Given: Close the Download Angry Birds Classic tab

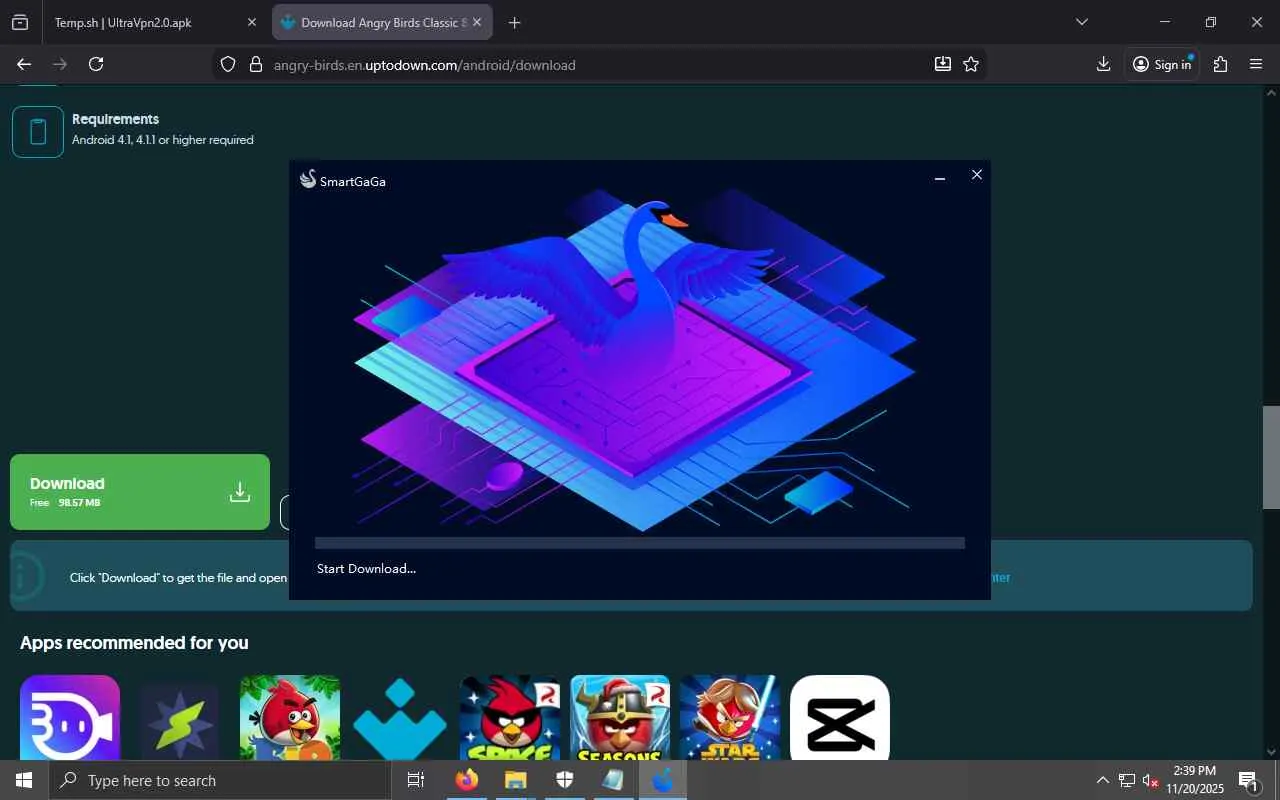Looking at the screenshot, I should coord(478,22).
